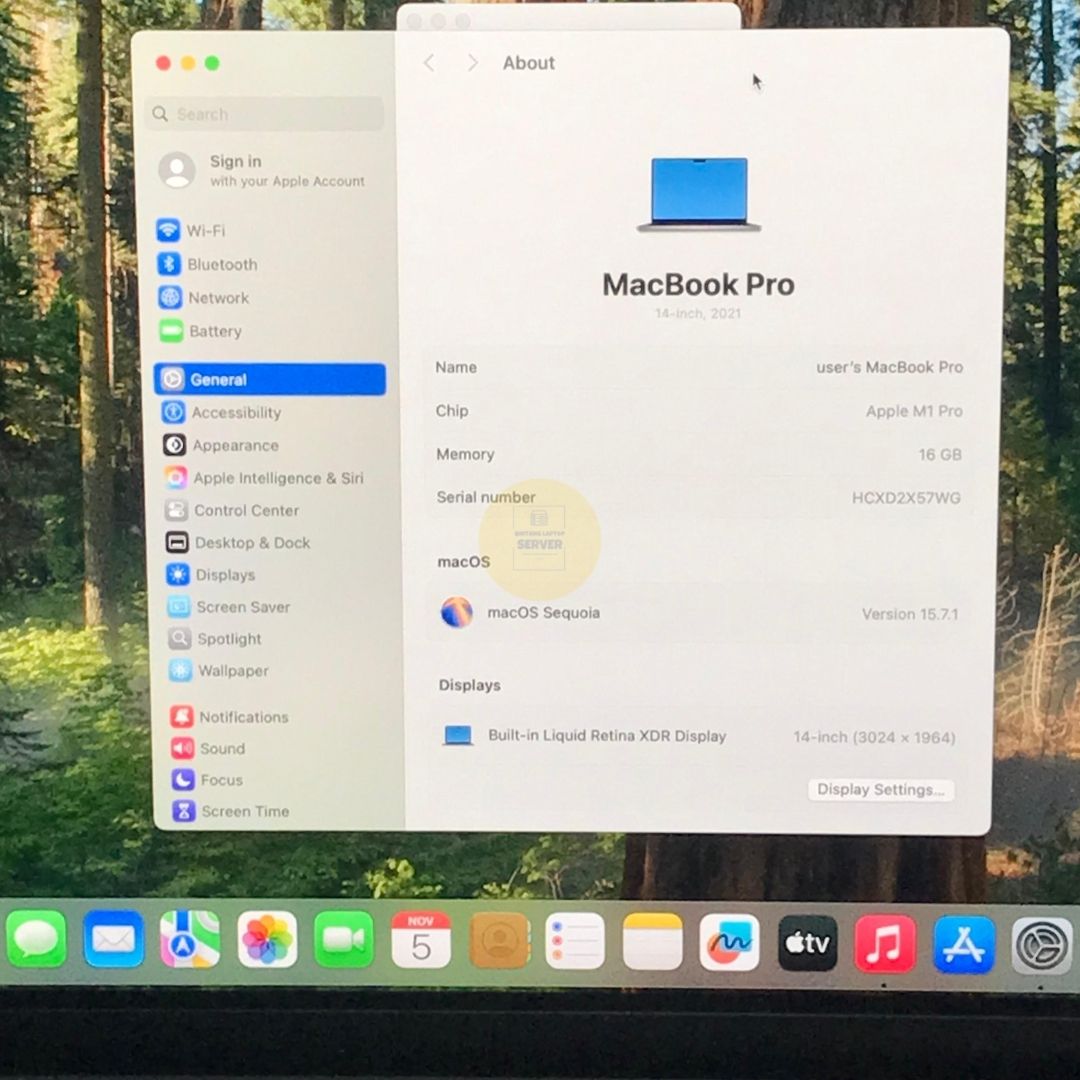This screenshot has height=1080, width=1080.
Task: Open the App Store from Dock
Action: click(x=964, y=944)
